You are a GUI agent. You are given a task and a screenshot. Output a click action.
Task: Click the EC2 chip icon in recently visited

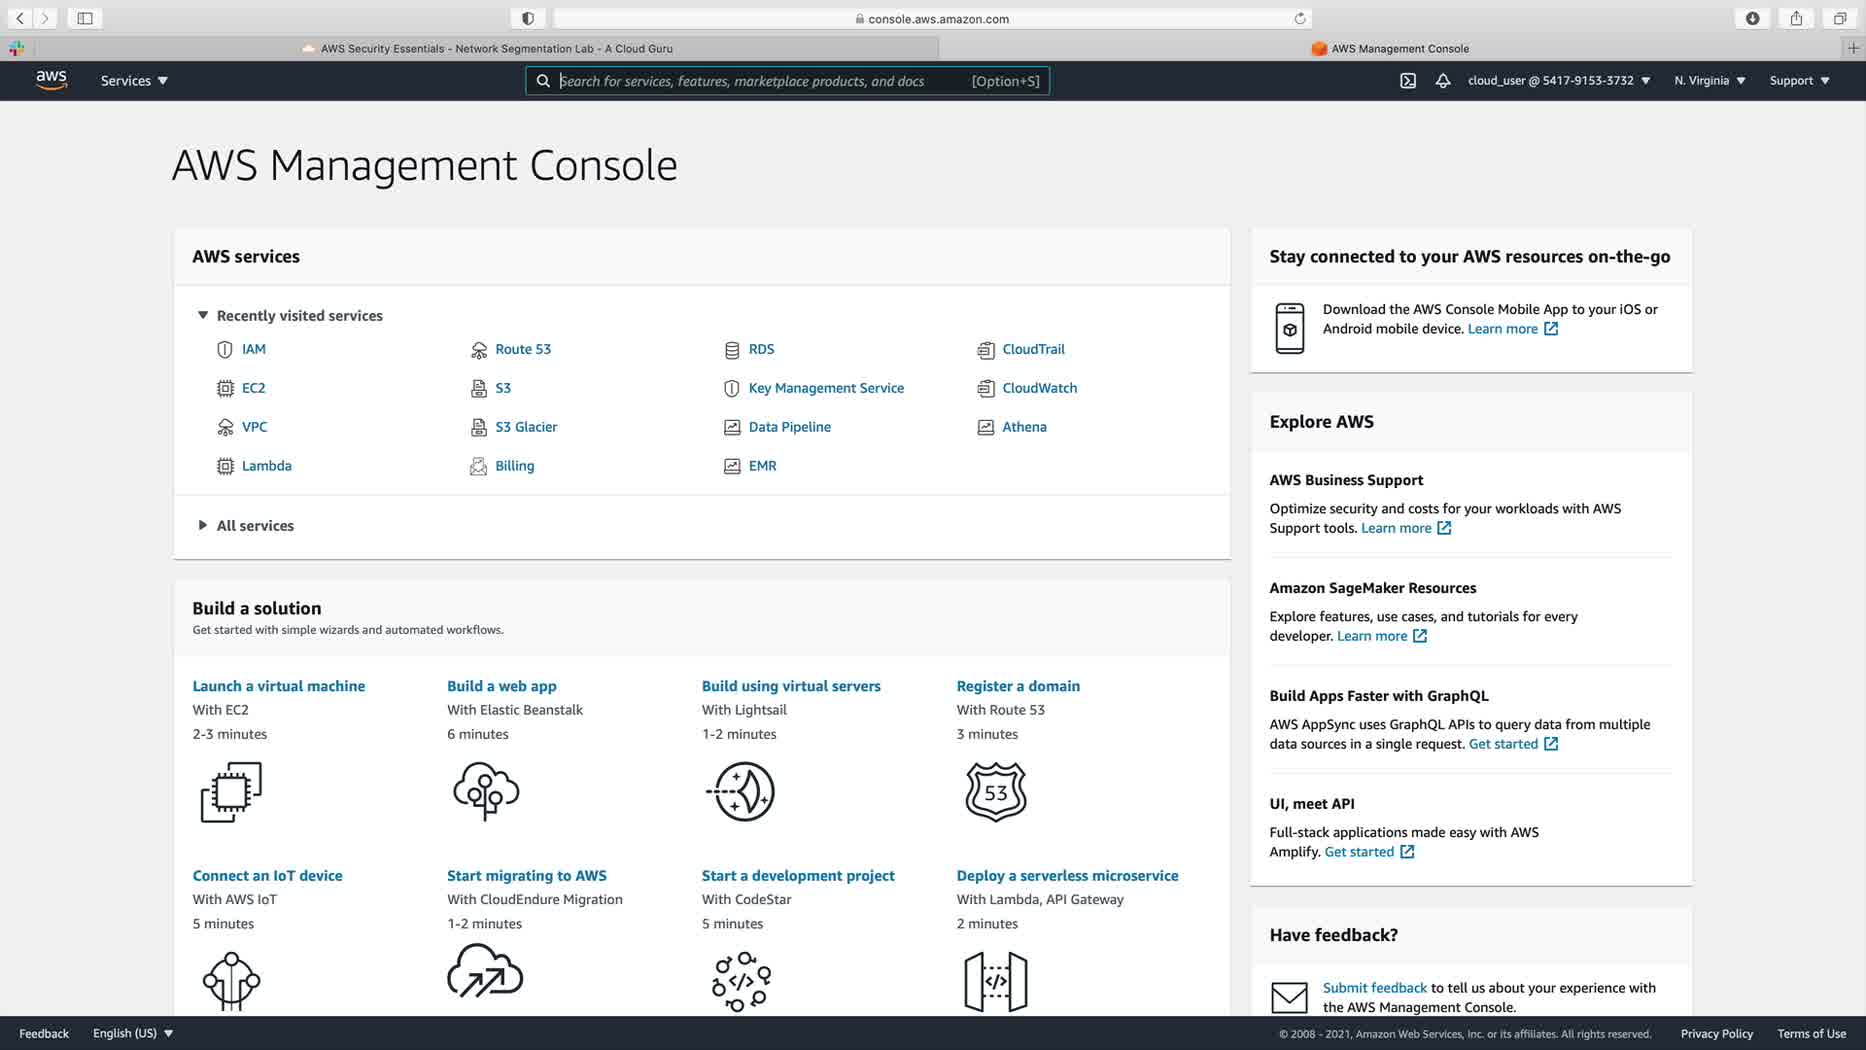click(x=225, y=388)
